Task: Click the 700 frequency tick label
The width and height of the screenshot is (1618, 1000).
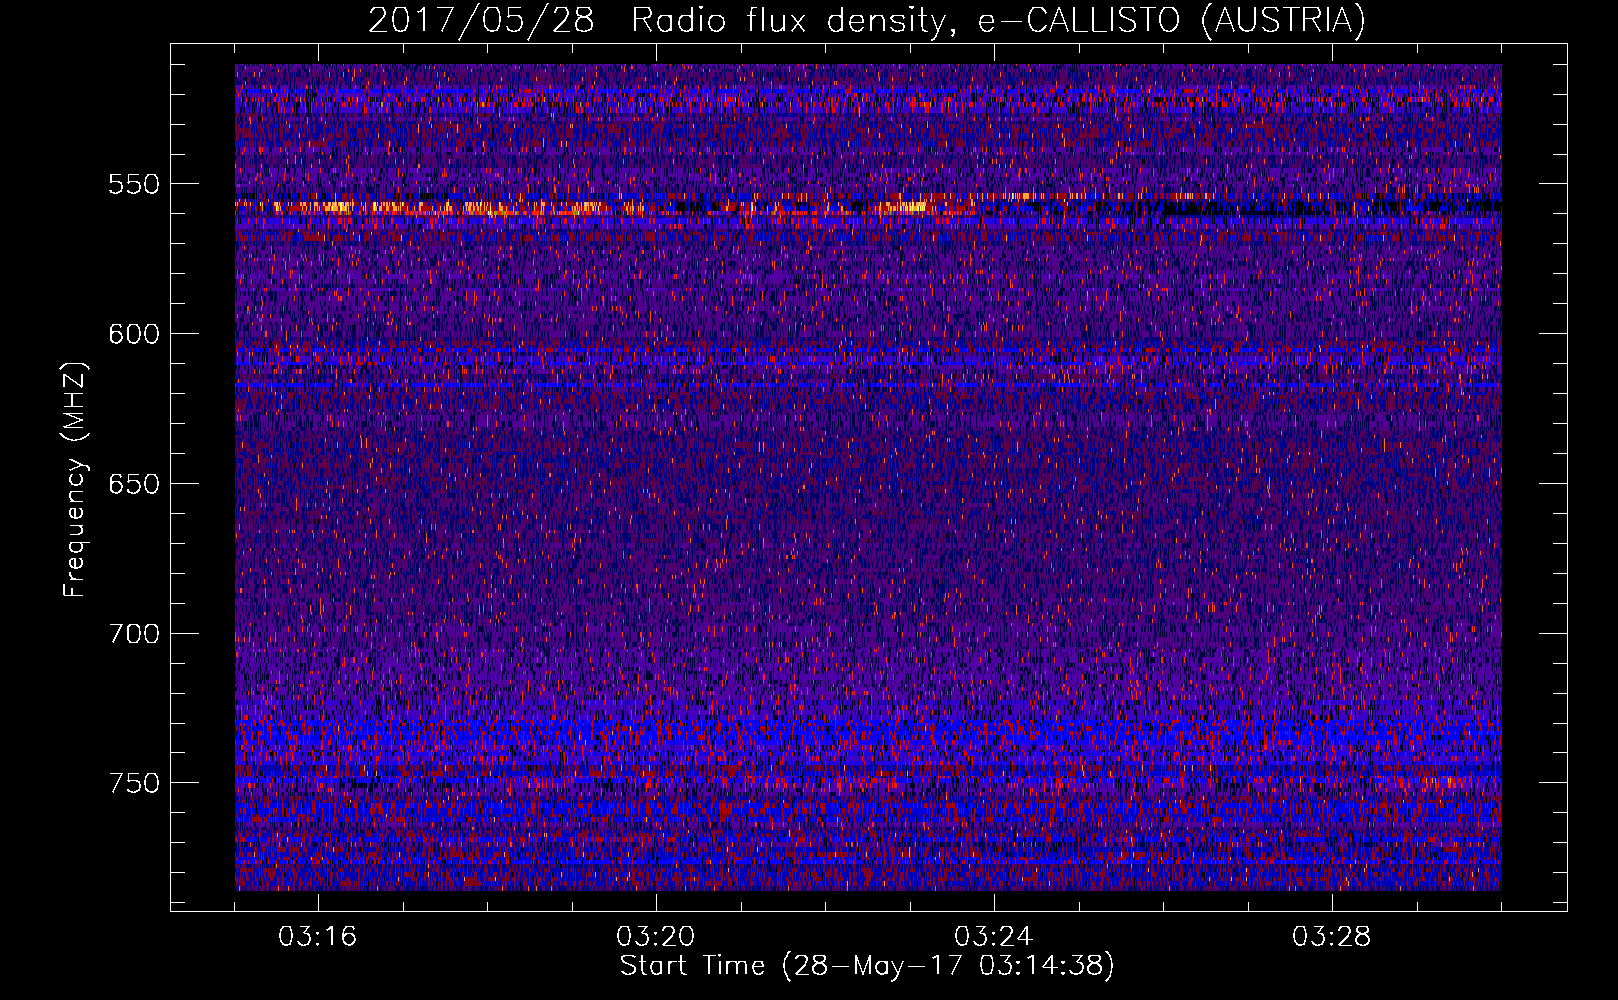Action: point(134,634)
